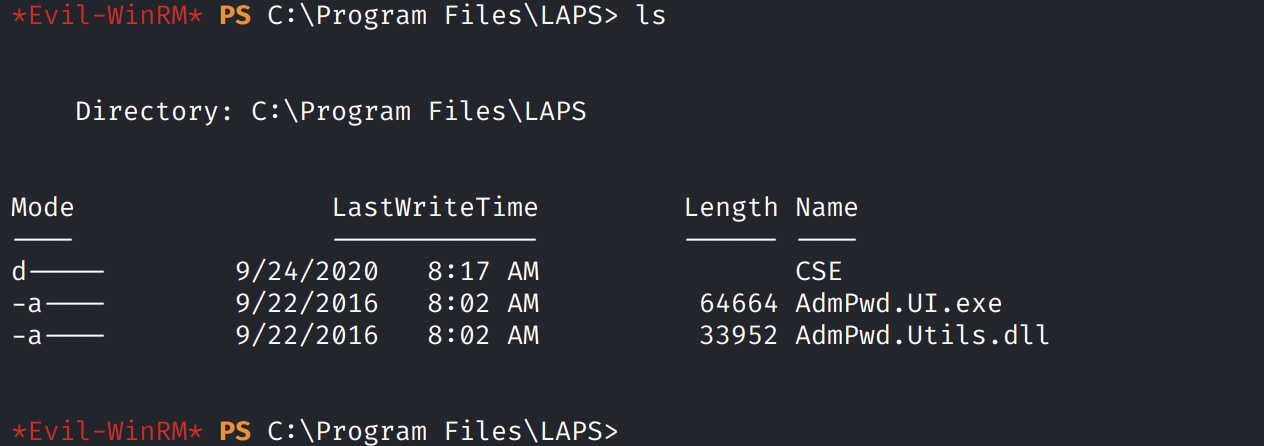This screenshot has width=1264, height=446.
Task: Click the 9/24/2020 date of CSE
Action: [x=307, y=271]
